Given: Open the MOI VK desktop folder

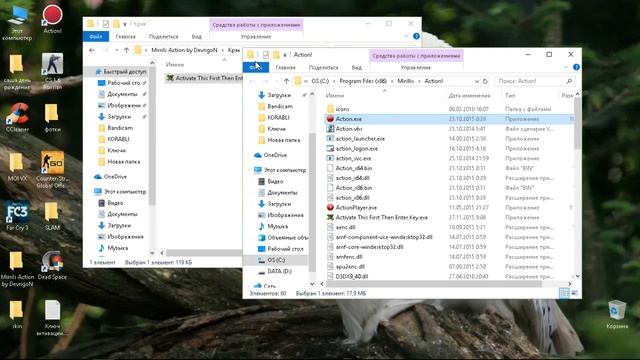Looking at the screenshot, I should pos(17,167).
